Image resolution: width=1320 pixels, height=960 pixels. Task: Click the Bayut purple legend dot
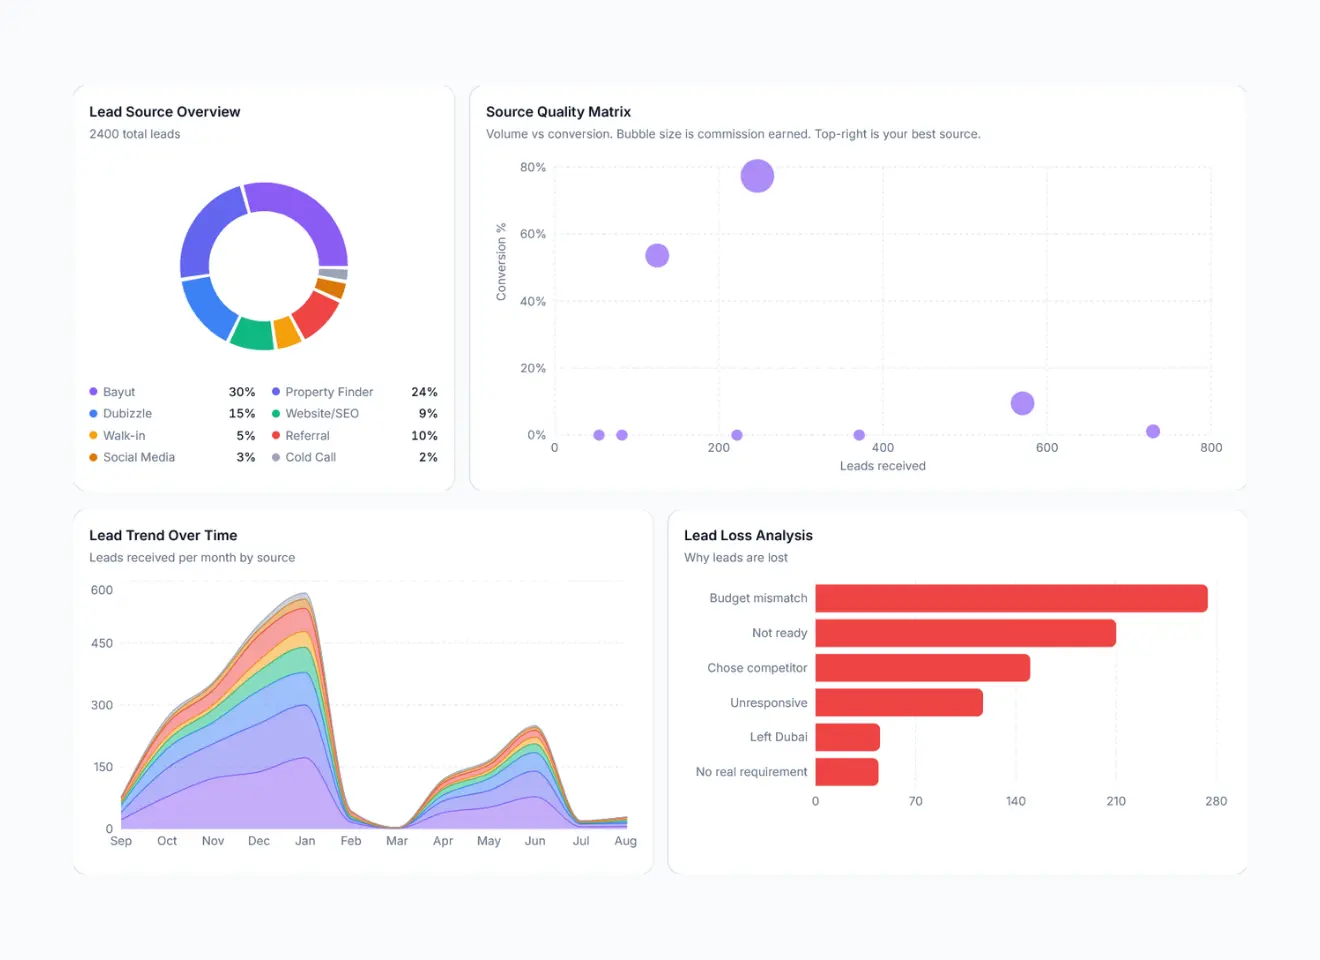click(x=93, y=392)
